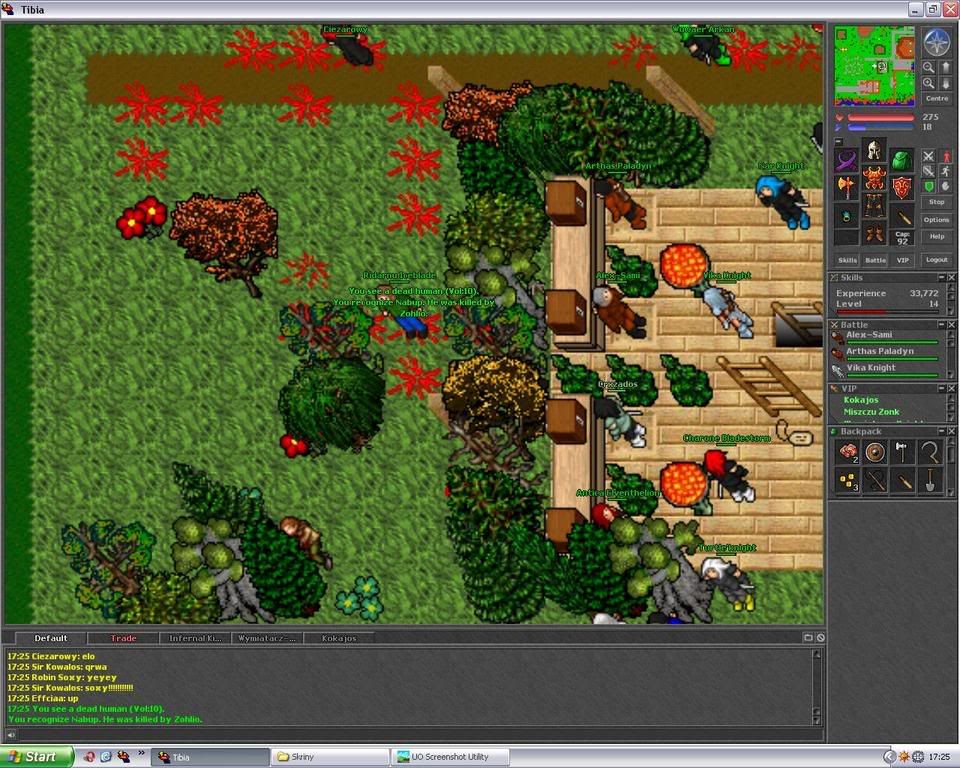Minimize the VIP panel
This screenshot has width=960, height=768.
[942, 388]
